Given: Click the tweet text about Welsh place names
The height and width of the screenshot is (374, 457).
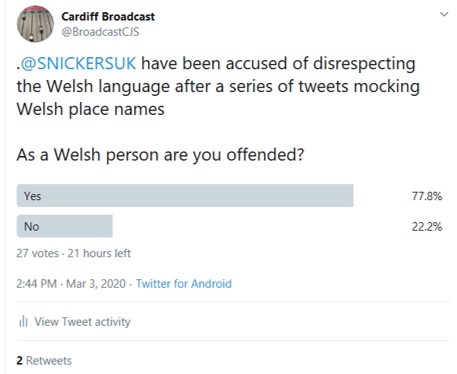Looking at the screenshot, I should (x=218, y=87).
